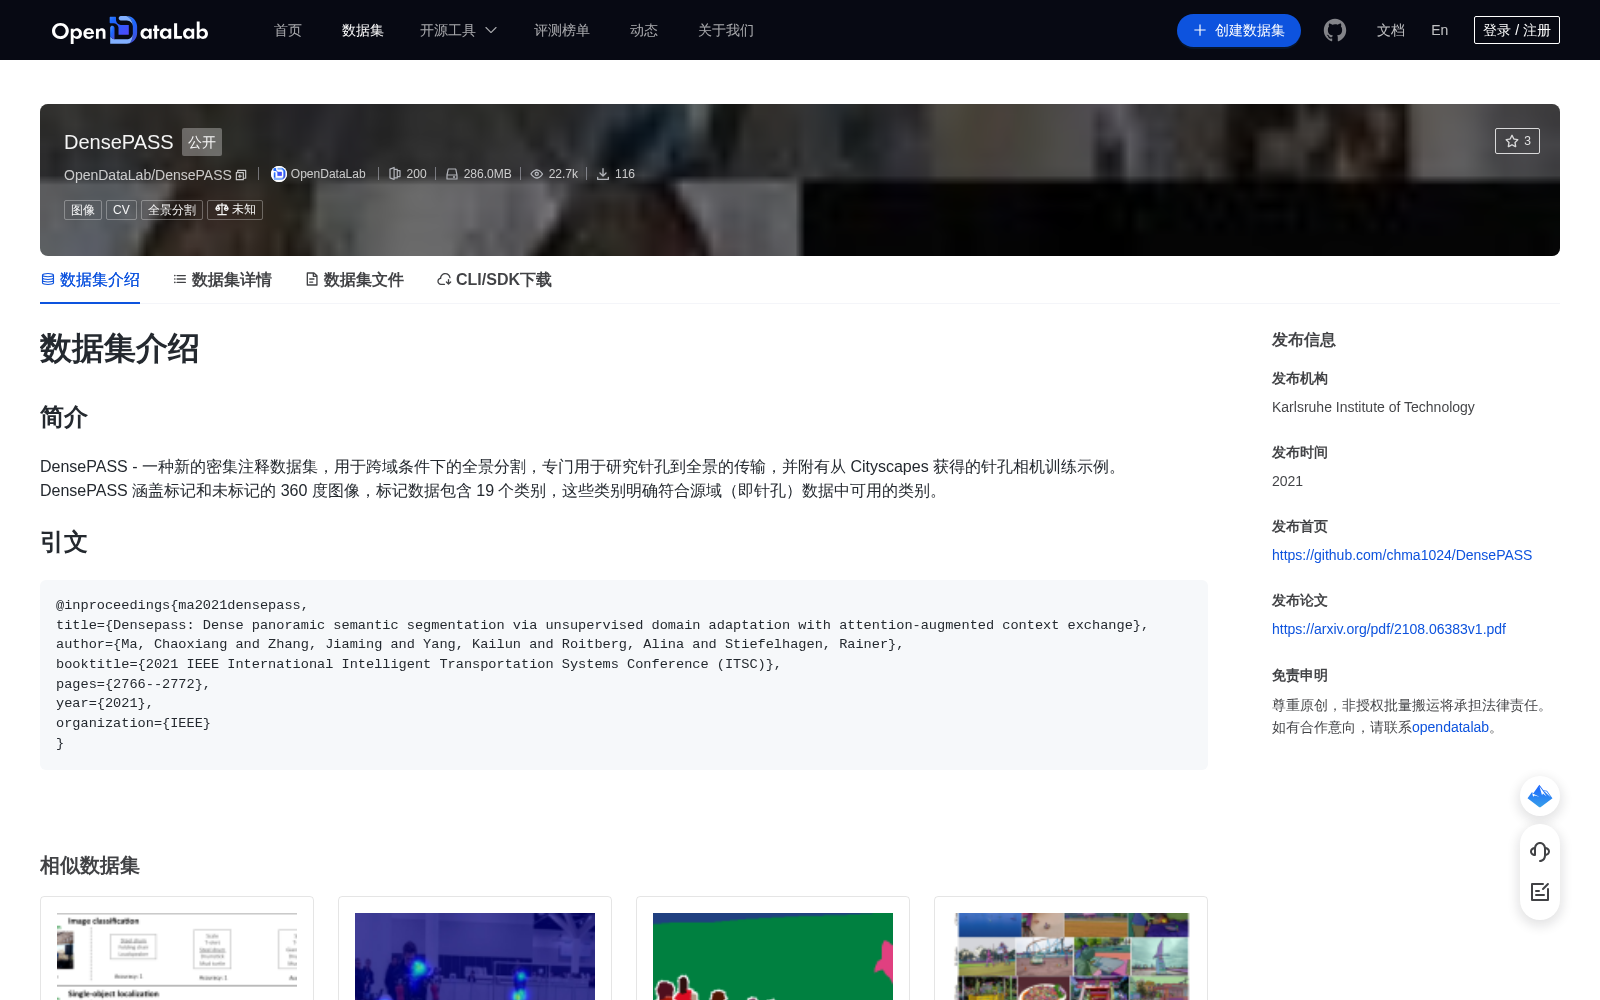Screen dimensions: 1600x1000
Task: Open the customer support headset icon
Action: pos(1540,851)
